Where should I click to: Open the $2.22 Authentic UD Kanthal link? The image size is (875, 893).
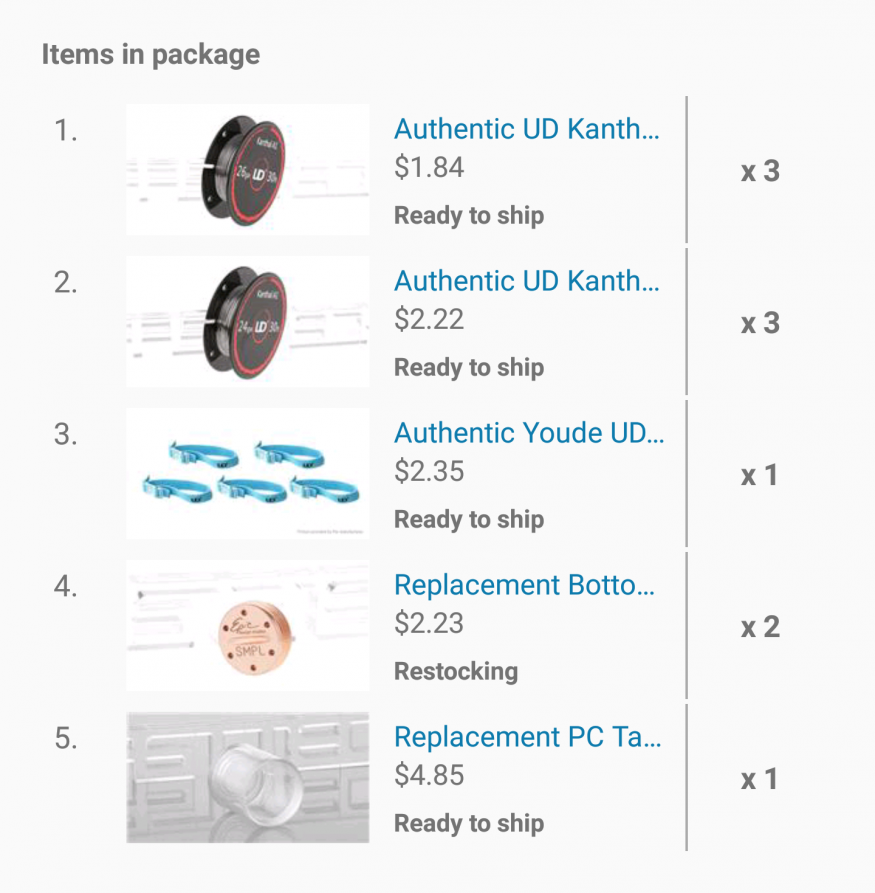click(x=527, y=282)
